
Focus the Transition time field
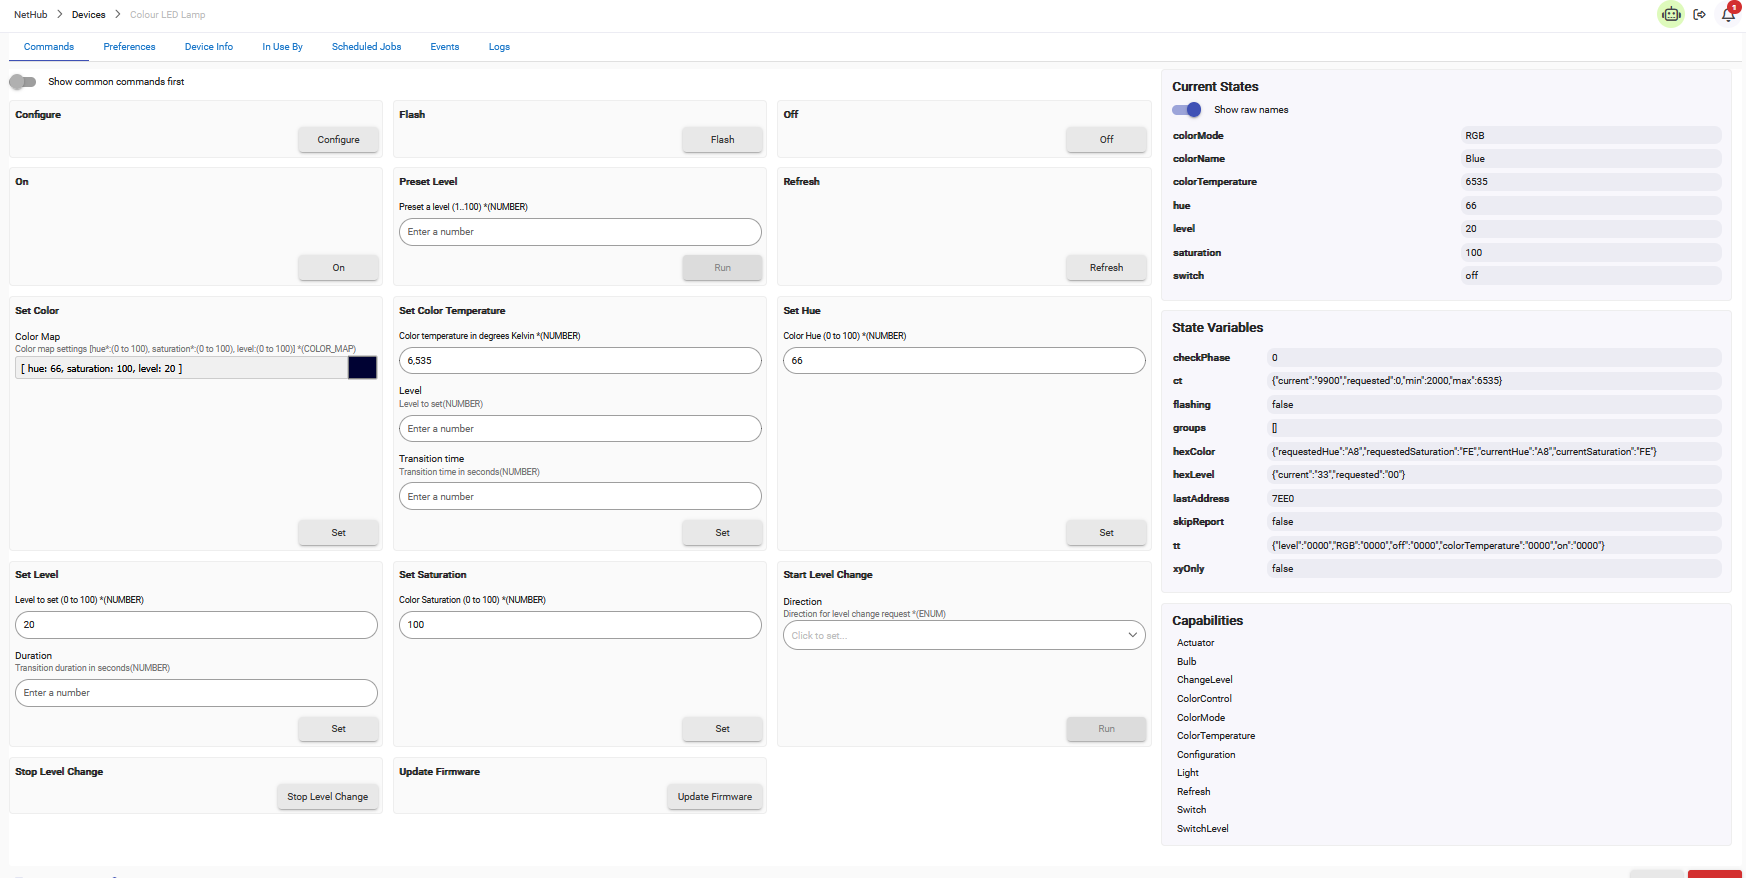580,497
